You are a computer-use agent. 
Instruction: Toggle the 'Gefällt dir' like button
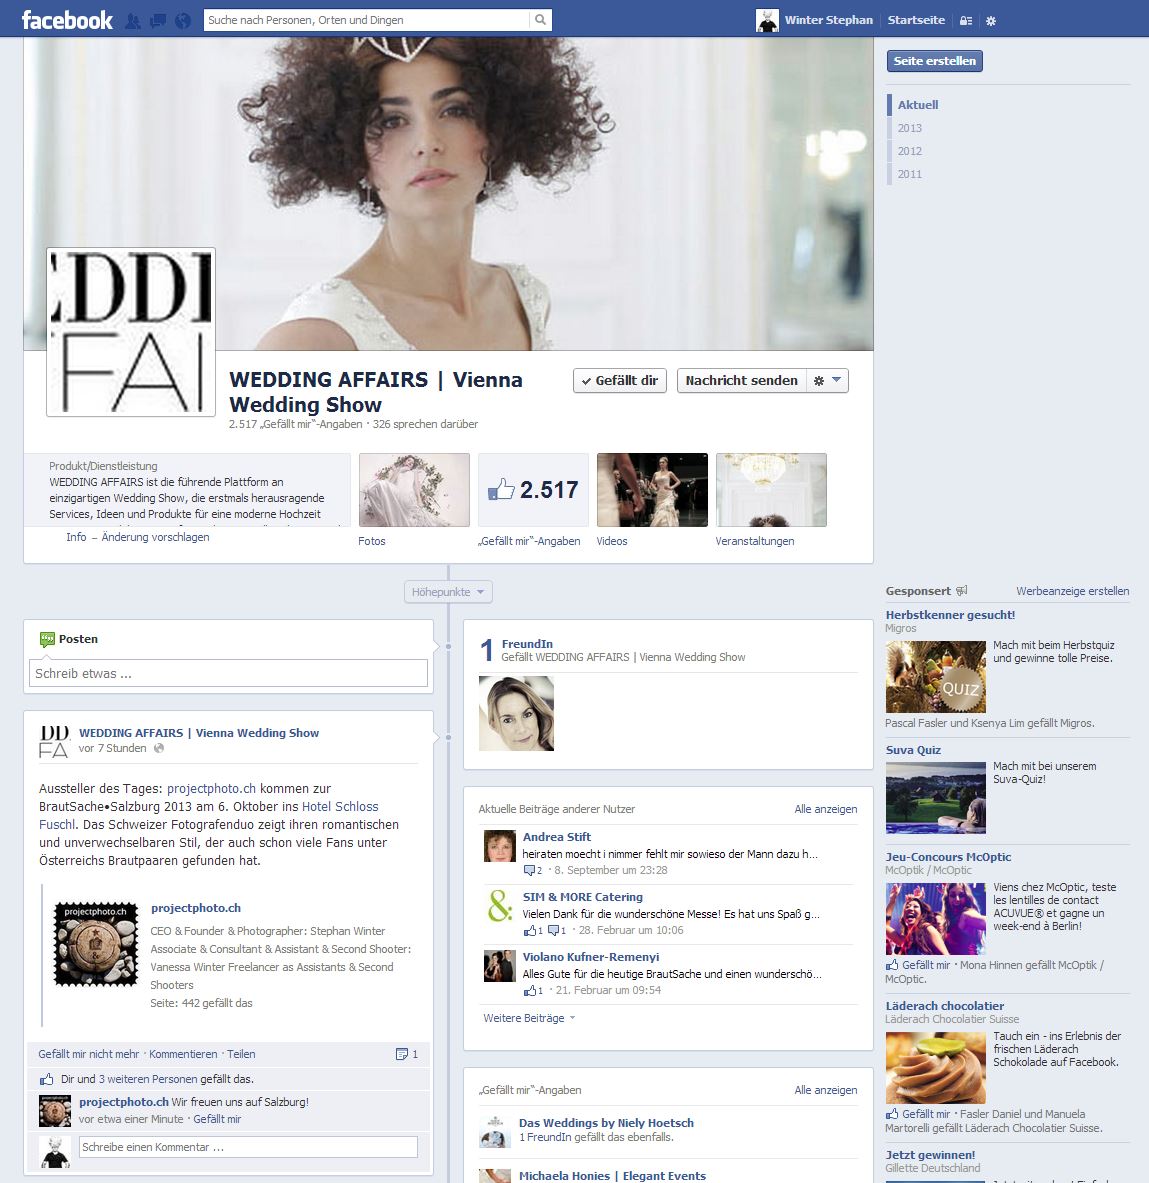pos(620,381)
